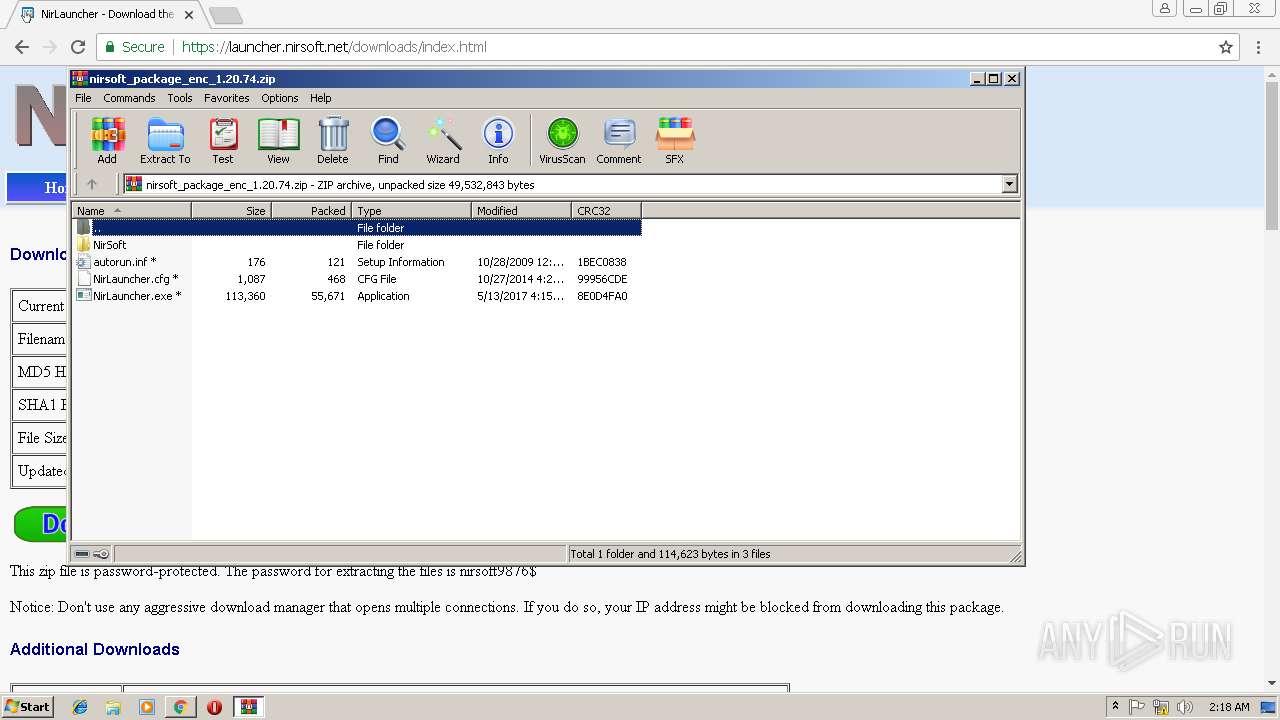Sort by the Size column header
The image size is (1280, 720).
[231, 210]
